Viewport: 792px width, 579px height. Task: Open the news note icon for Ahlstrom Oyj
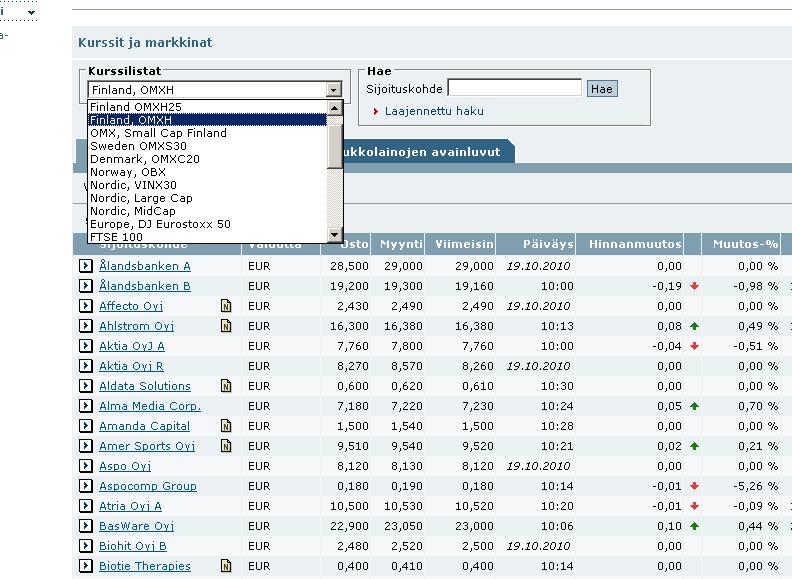click(226, 326)
